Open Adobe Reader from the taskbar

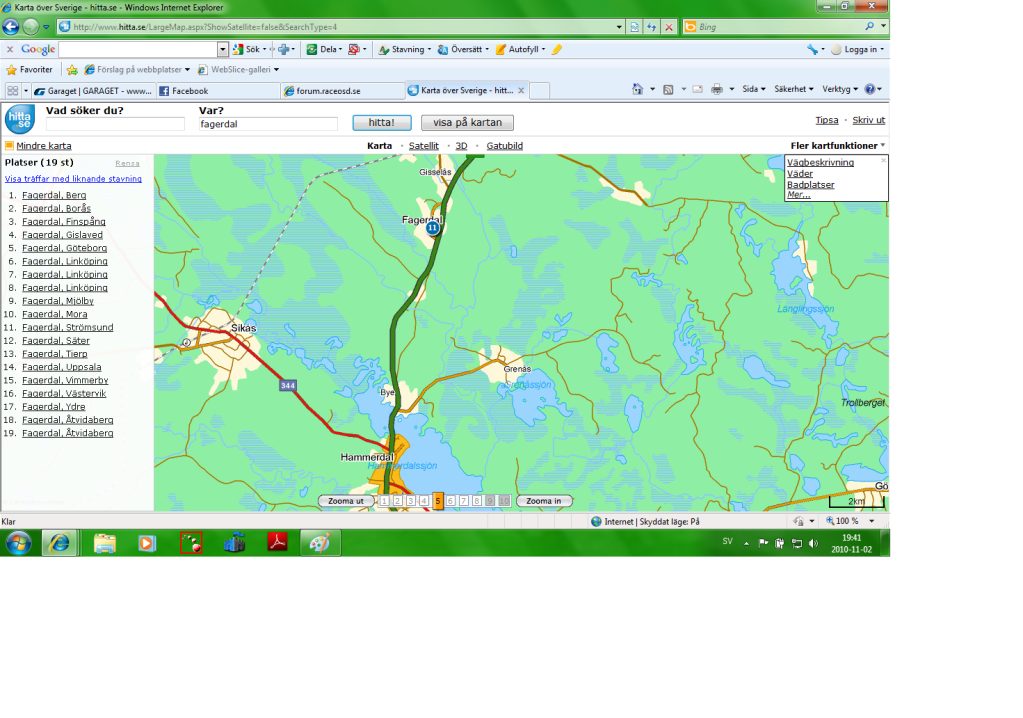(276, 543)
